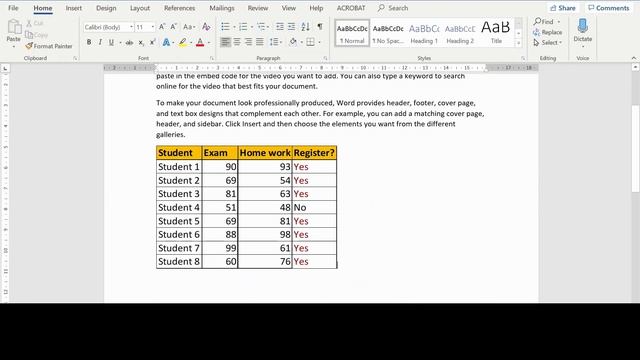This screenshot has width=640, height=360.
Task: Apply shading paint bucket
Action: click(x=293, y=42)
